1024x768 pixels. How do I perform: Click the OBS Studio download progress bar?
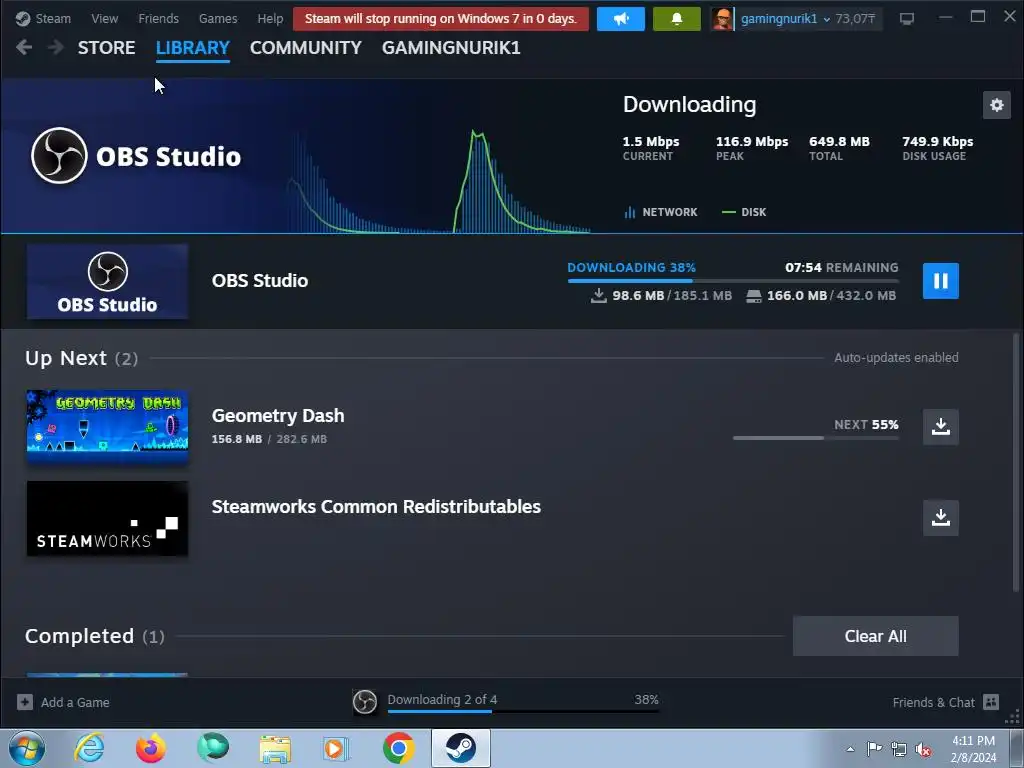point(733,281)
